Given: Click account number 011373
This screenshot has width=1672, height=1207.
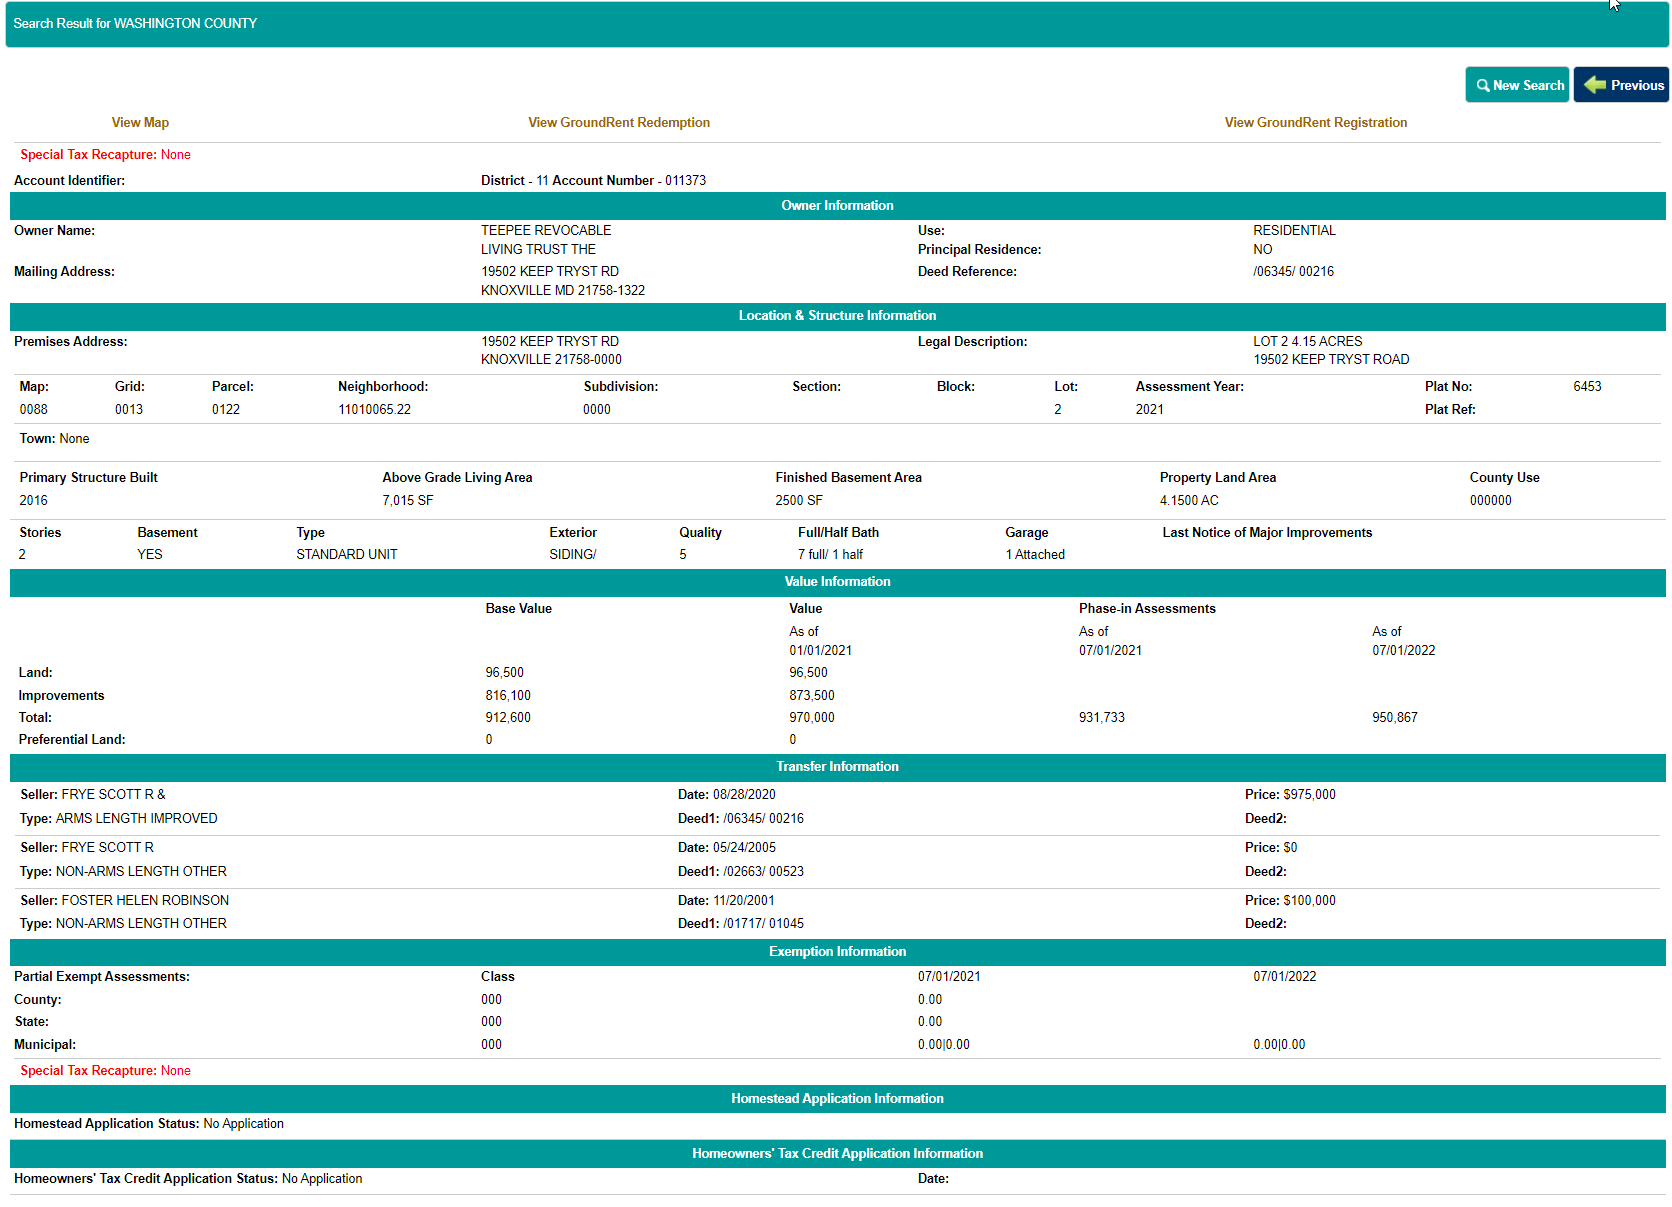Looking at the screenshot, I should tap(686, 181).
